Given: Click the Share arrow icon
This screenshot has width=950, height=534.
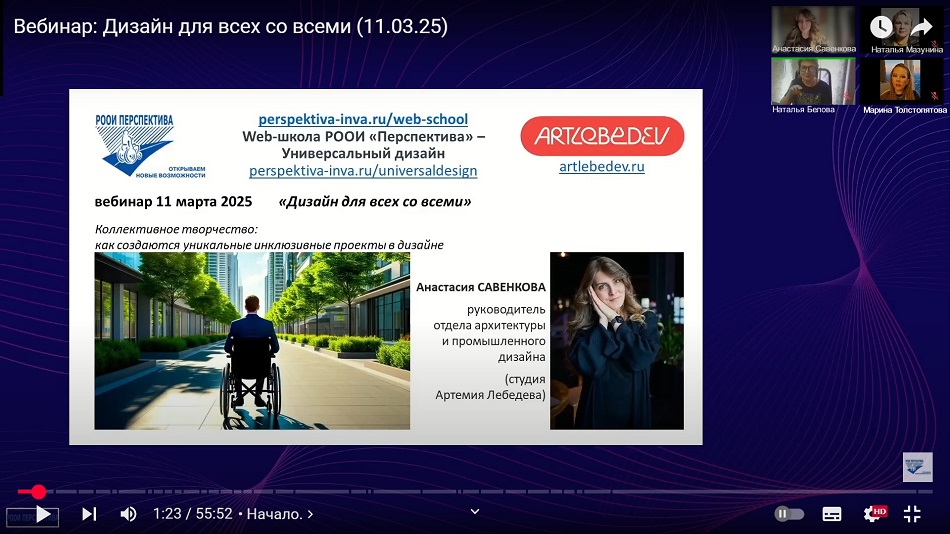Looking at the screenshot, I should pyautogui.click(x=921, y=27).
